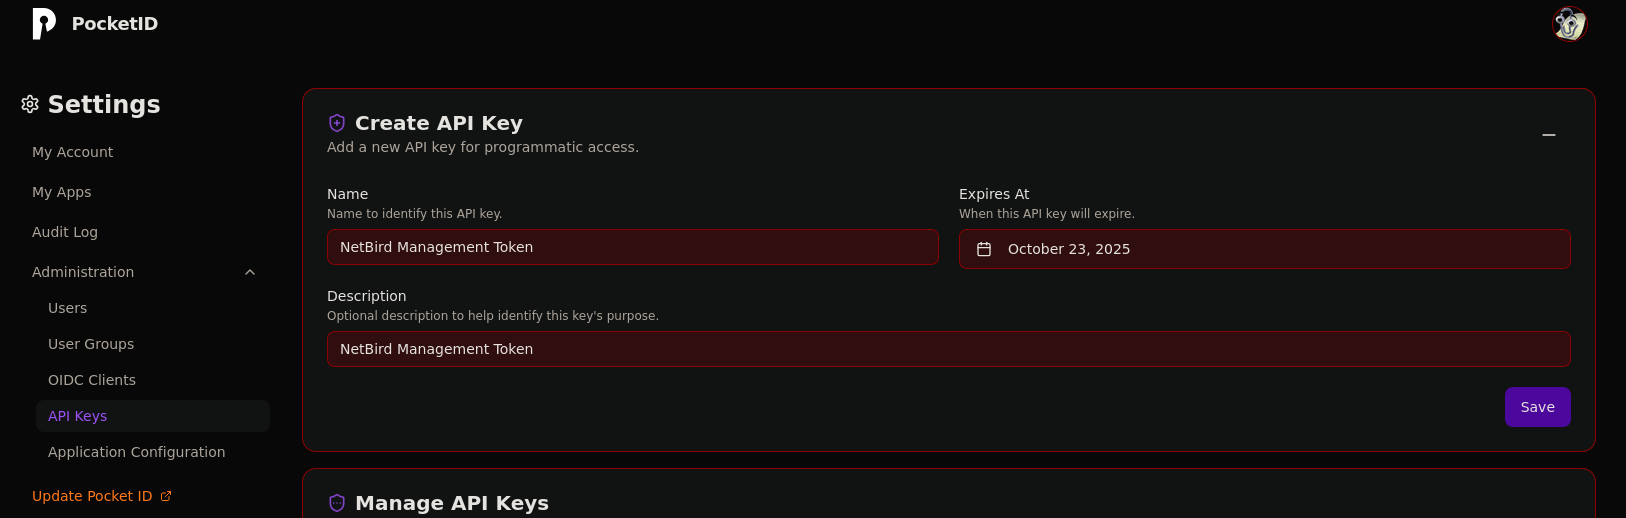Collapse the Create API Key card
Image resolution: width=1626 pixels, height=518 pixels.
[x=1548, y=135]
